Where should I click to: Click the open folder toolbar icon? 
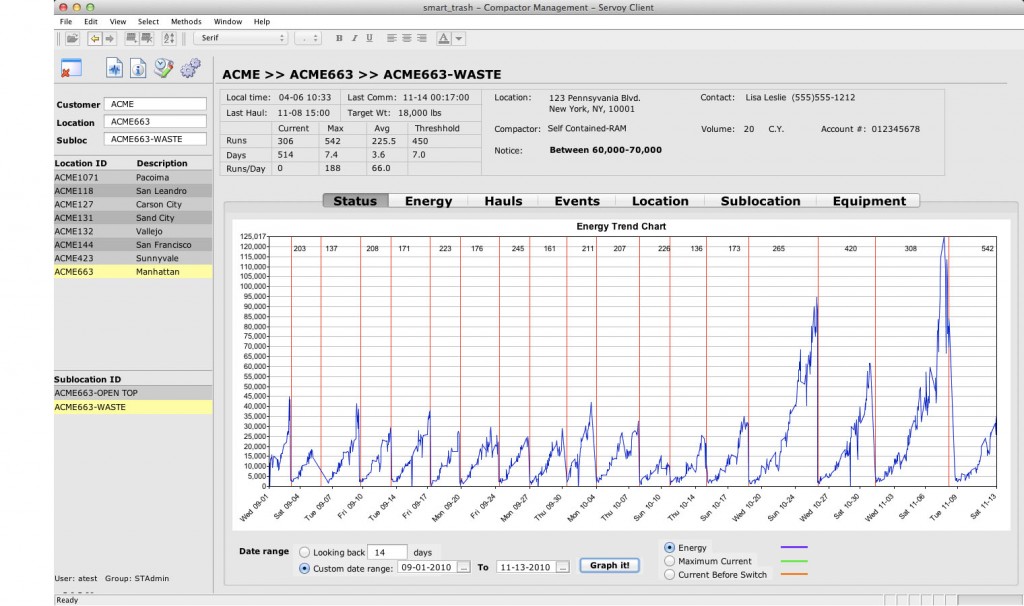tap(72, 39)
